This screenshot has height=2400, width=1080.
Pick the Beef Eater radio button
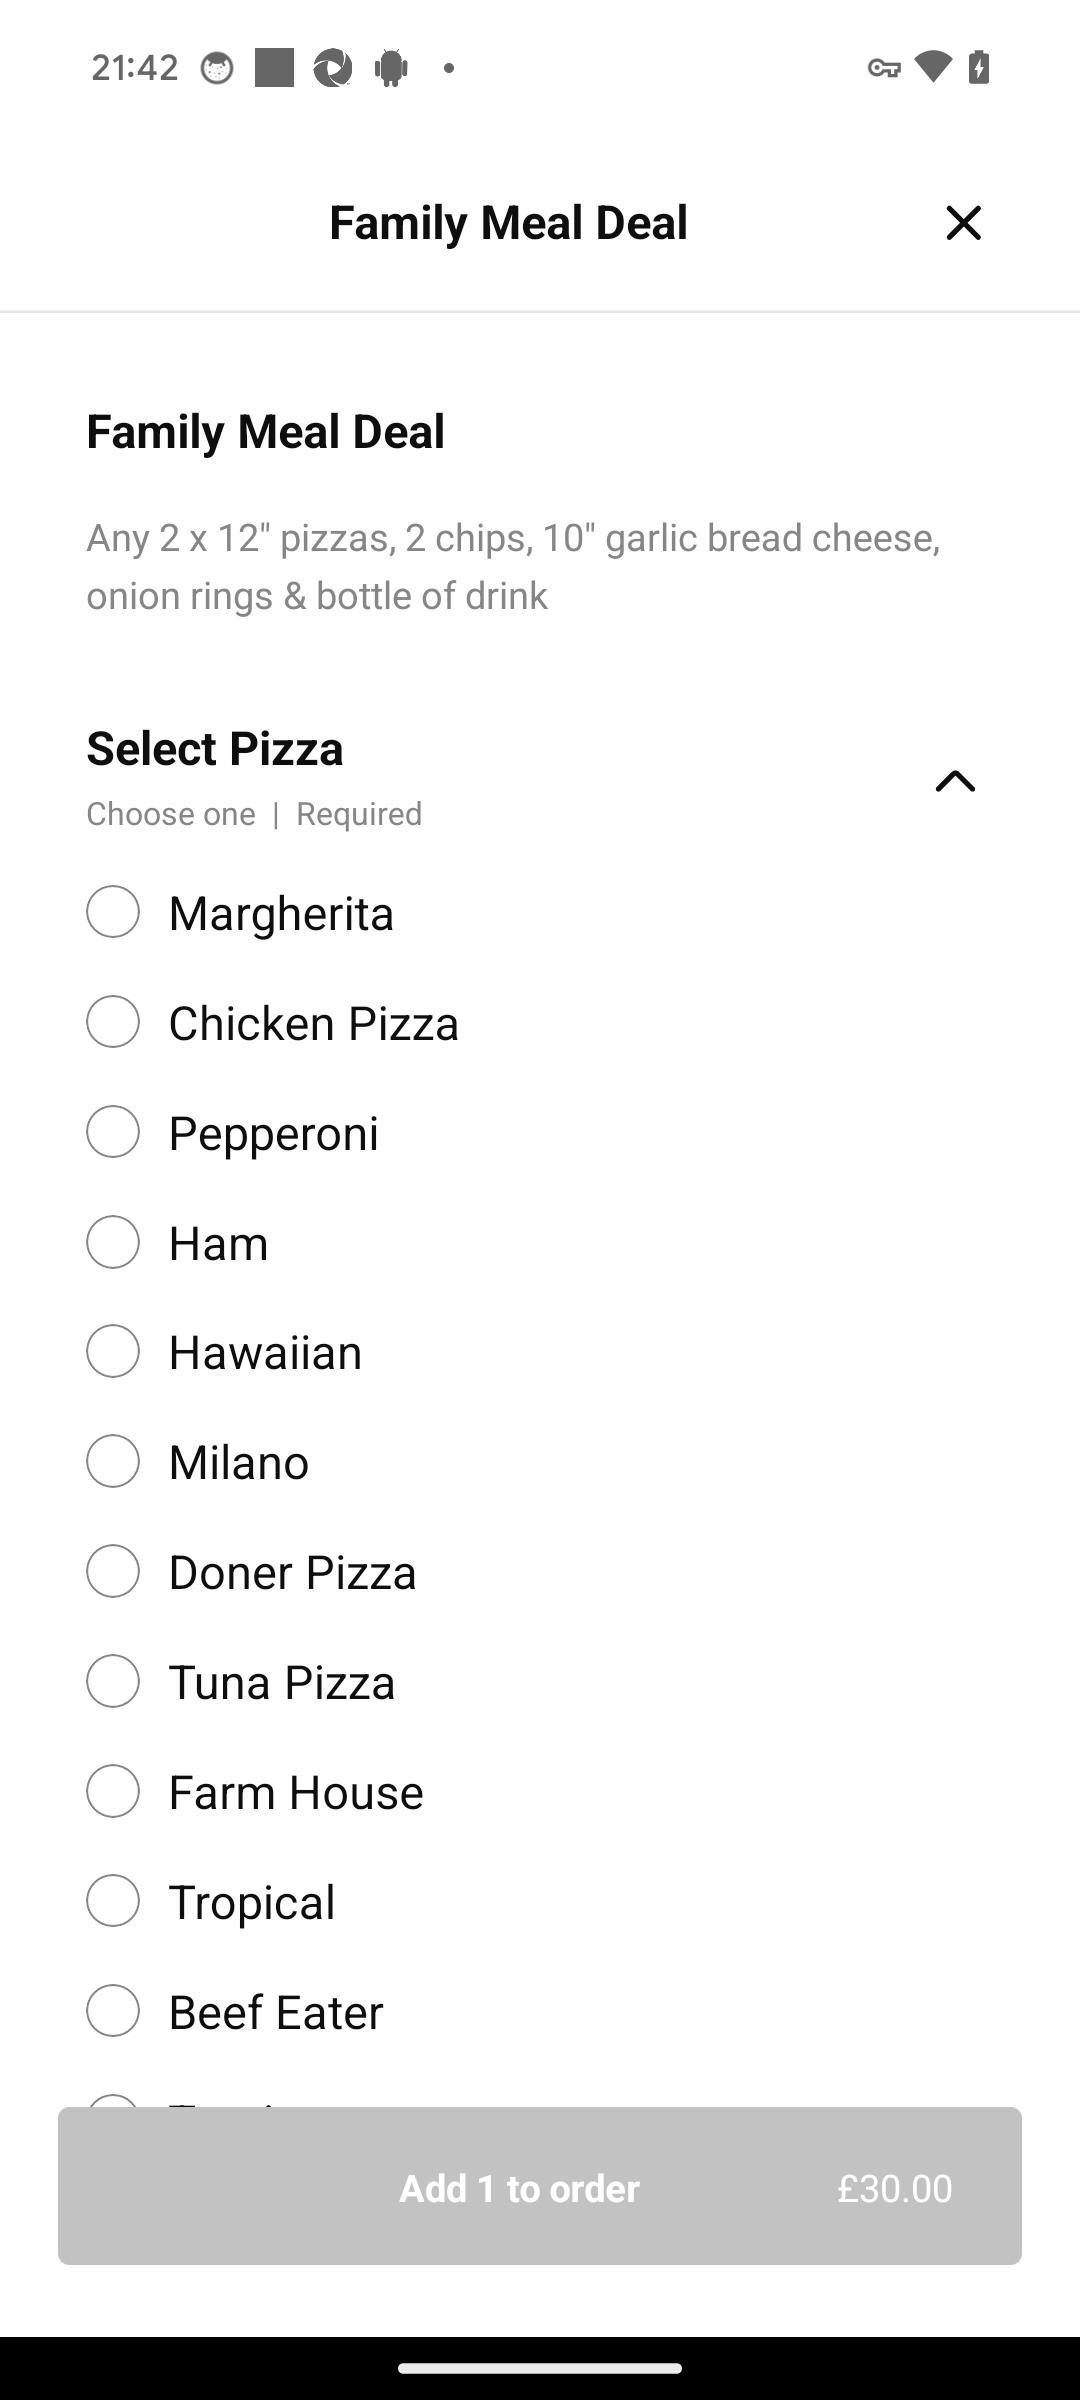point(113,2011)
